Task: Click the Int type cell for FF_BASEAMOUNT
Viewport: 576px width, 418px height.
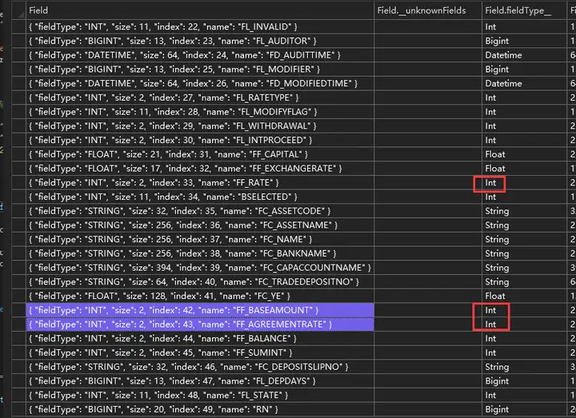Action: click(x=524, y=310)
